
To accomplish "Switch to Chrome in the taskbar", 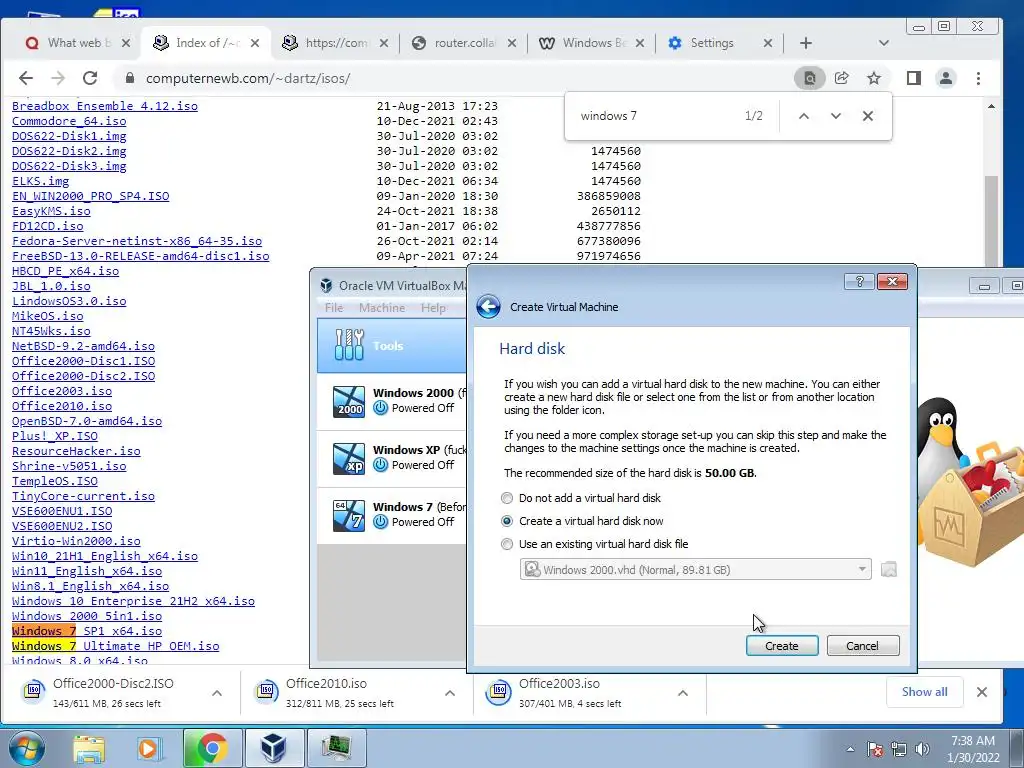I will (x=212, y=748).
